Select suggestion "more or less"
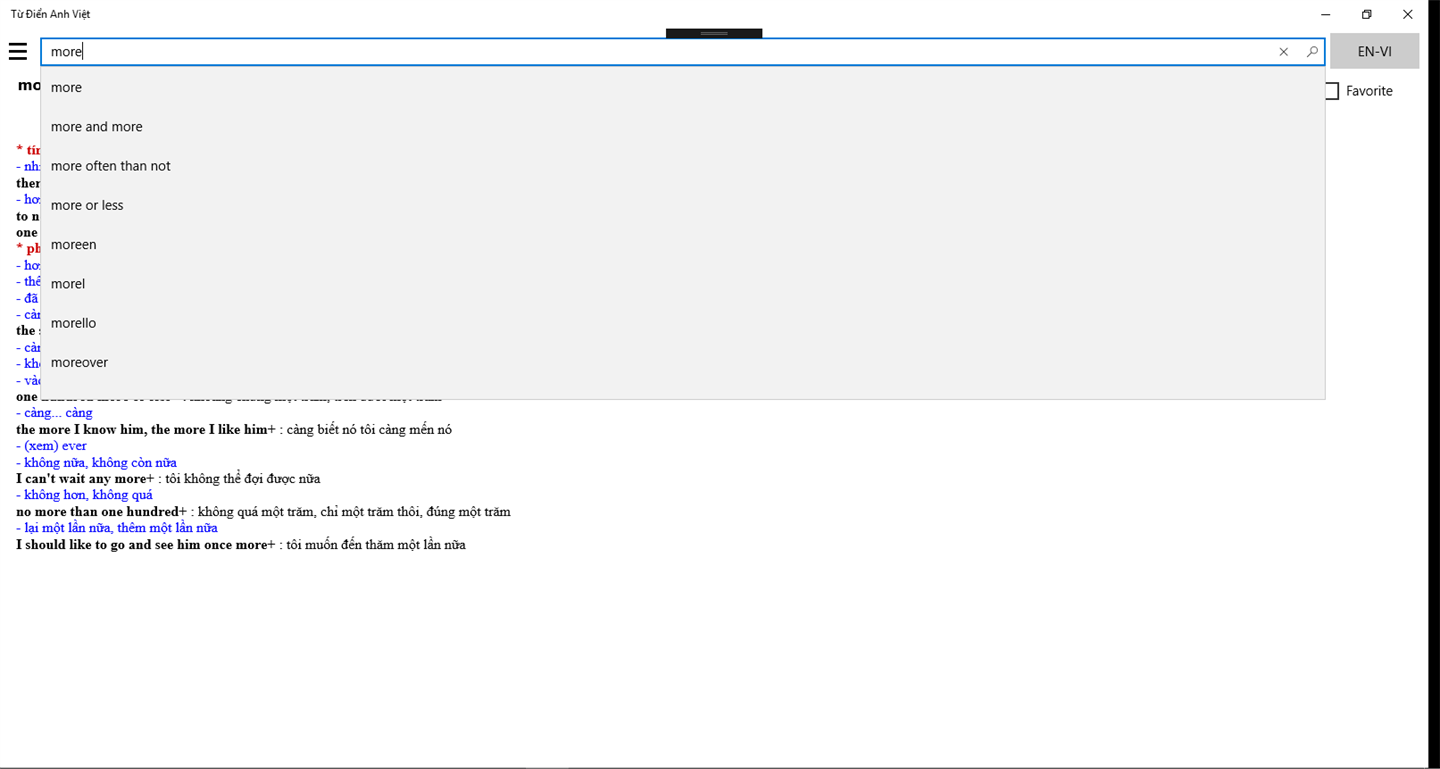Screen dimensions: 1440x769 click(683, 205)
